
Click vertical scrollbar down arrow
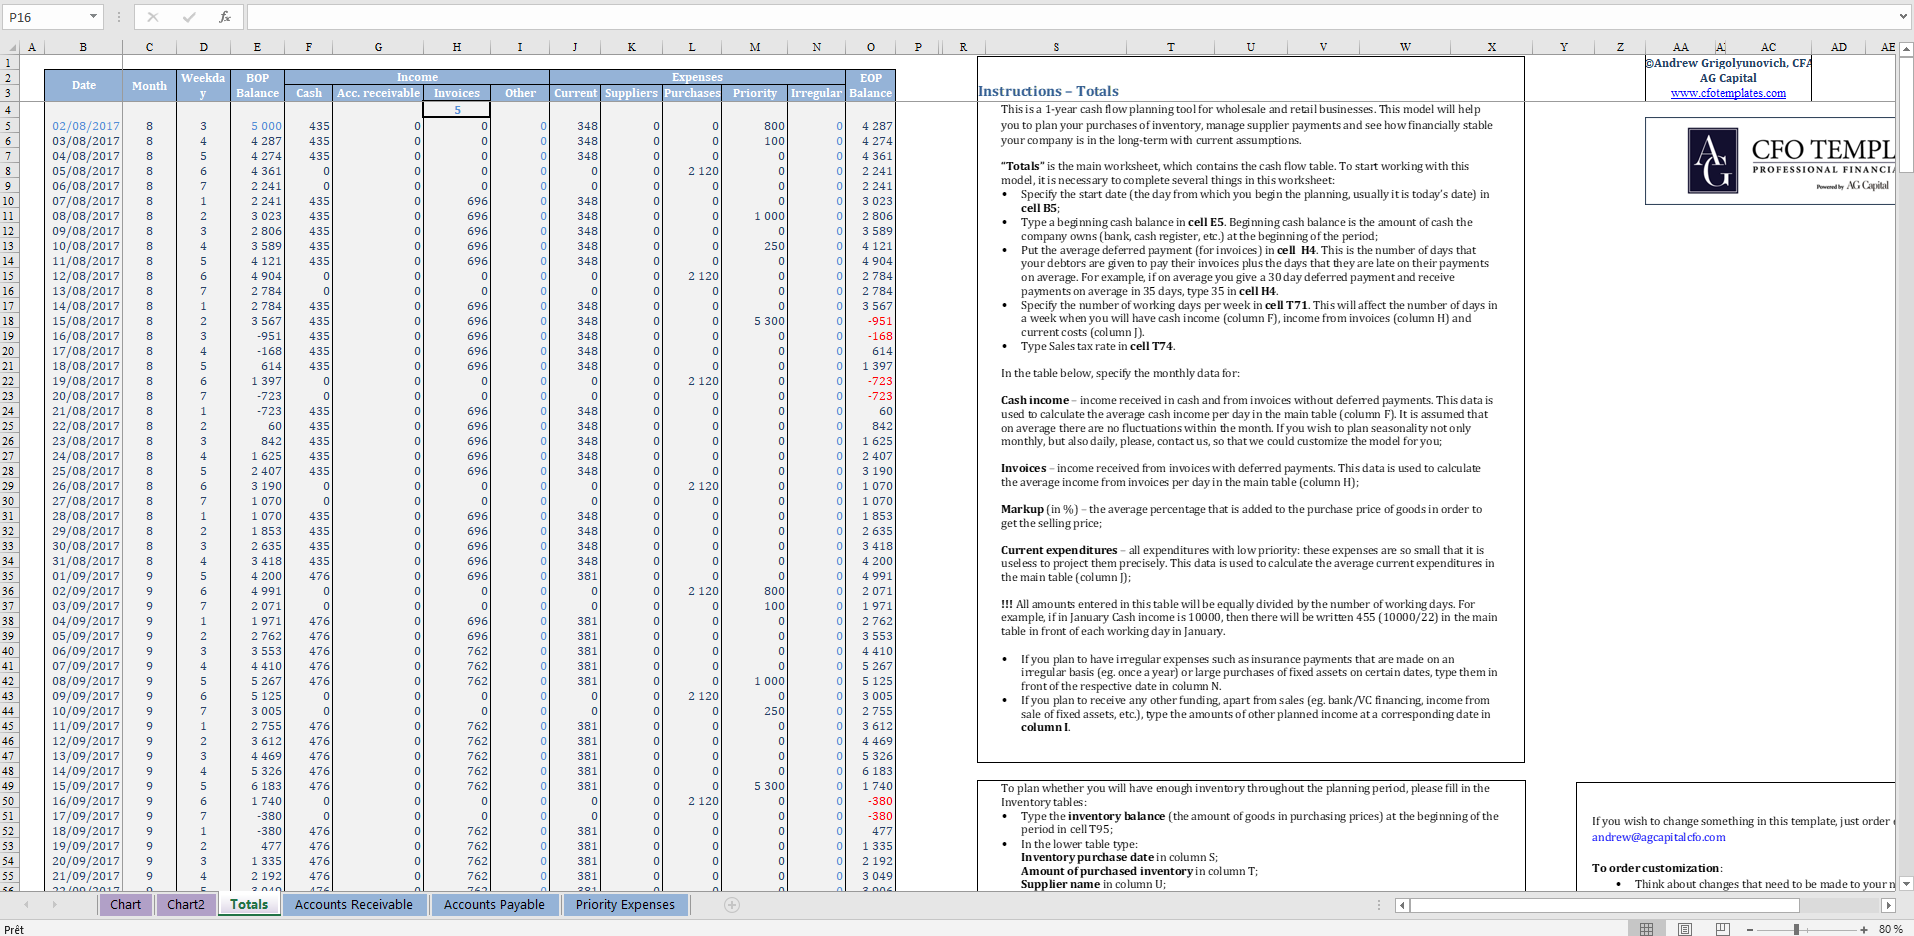[1906, 884]
